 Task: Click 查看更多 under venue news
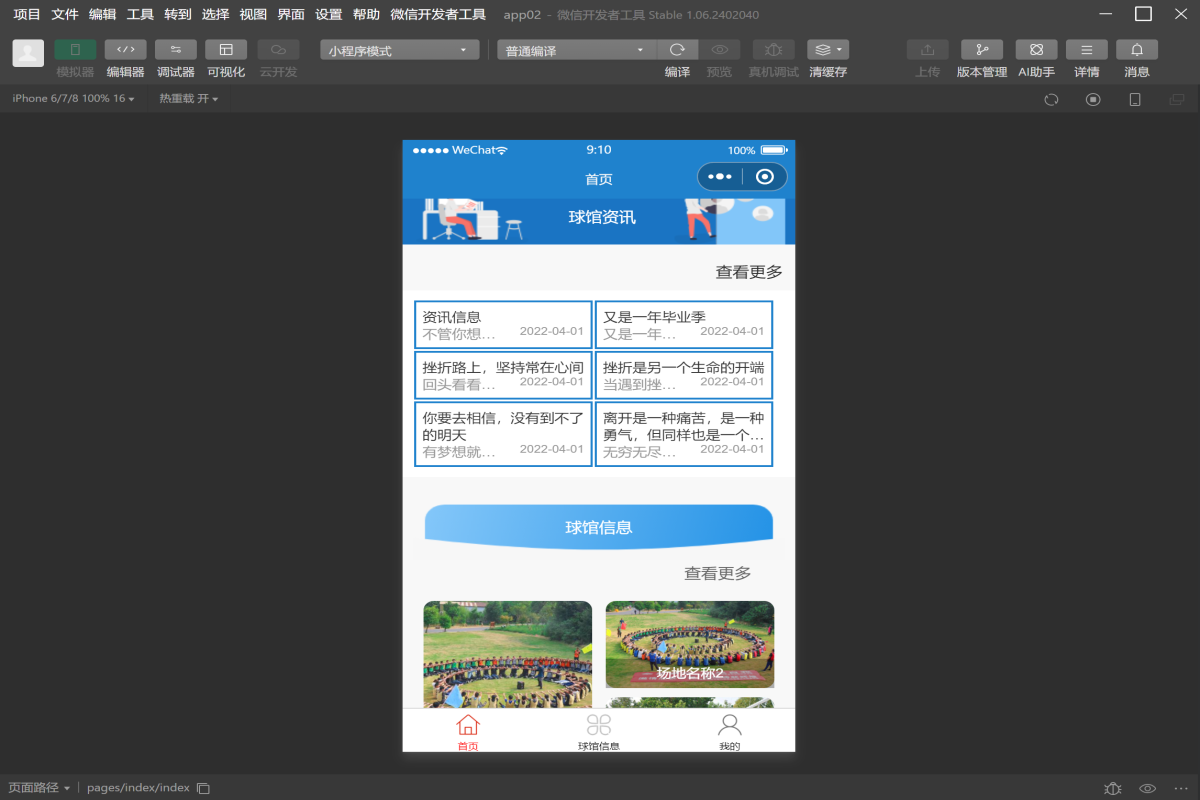pos(748,272)
